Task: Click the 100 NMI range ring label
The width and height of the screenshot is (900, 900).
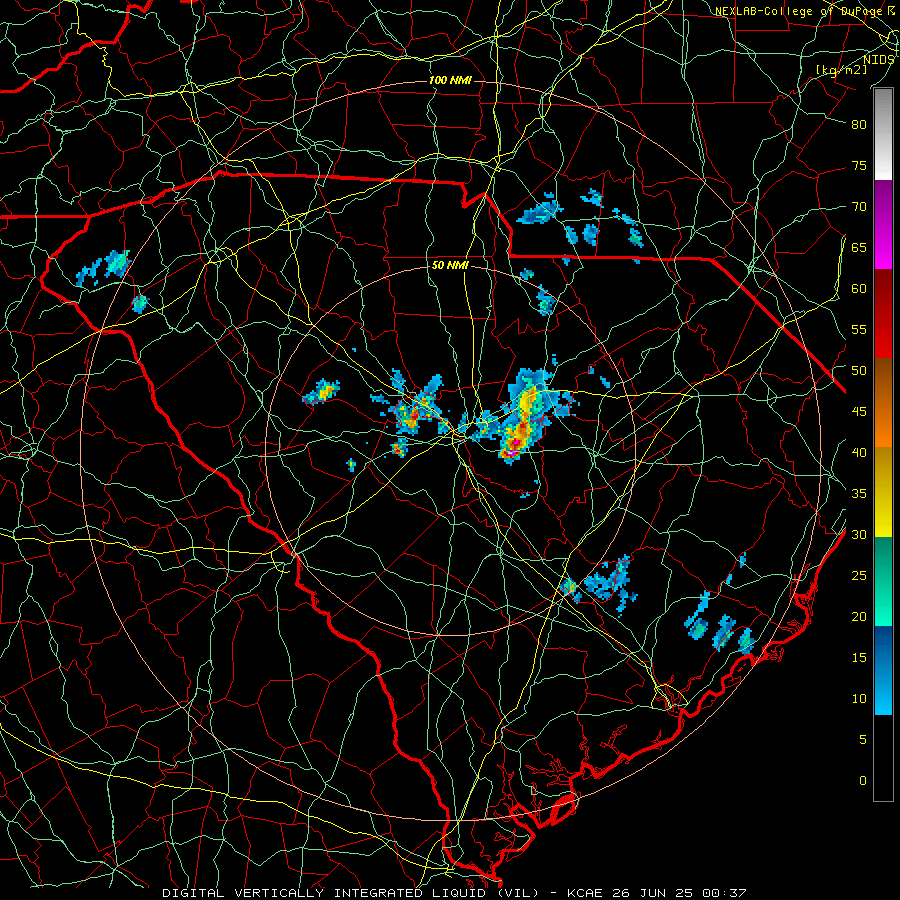Action: tap(450, 80)
